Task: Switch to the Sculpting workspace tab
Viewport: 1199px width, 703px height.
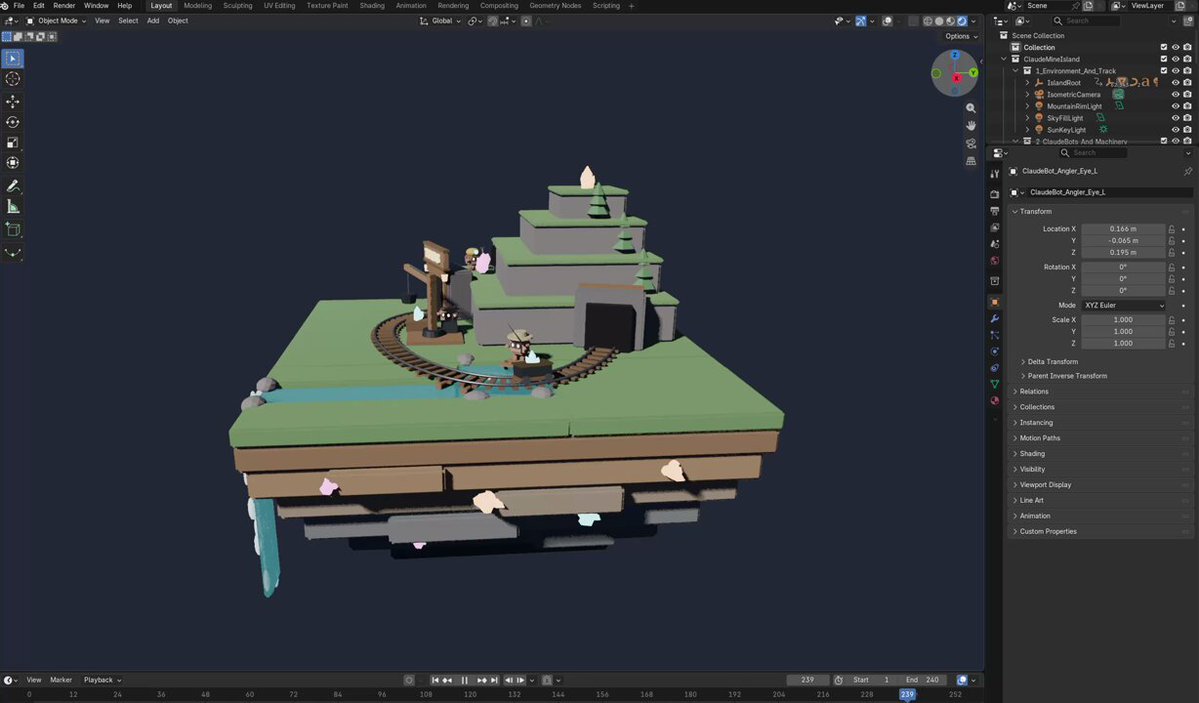Action: 238,5
